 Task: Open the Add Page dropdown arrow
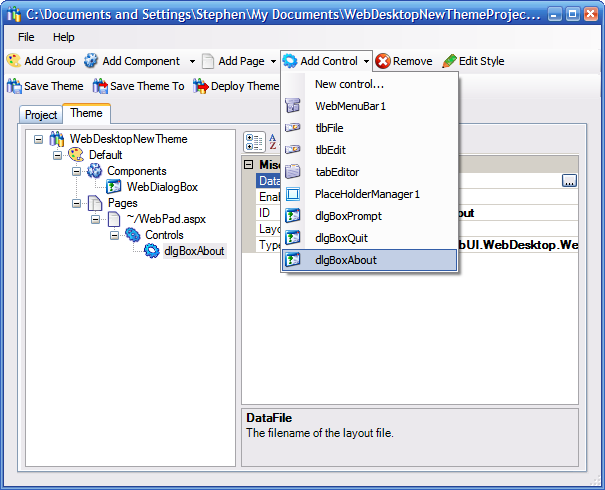272,61
